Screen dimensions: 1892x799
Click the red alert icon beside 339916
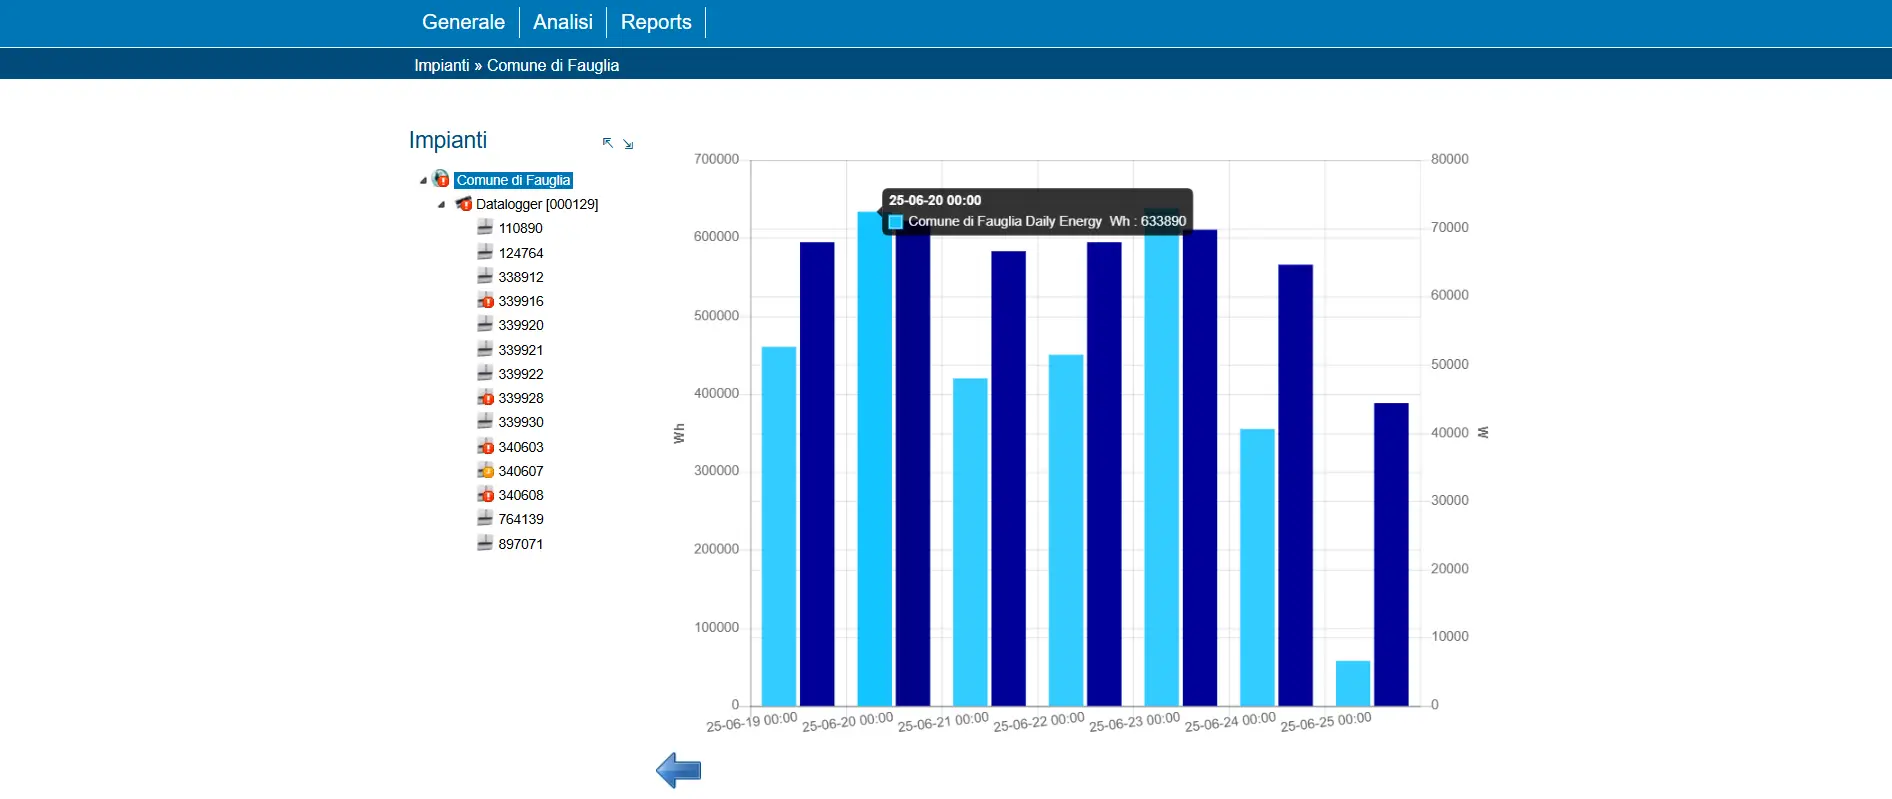click(486, 301)
